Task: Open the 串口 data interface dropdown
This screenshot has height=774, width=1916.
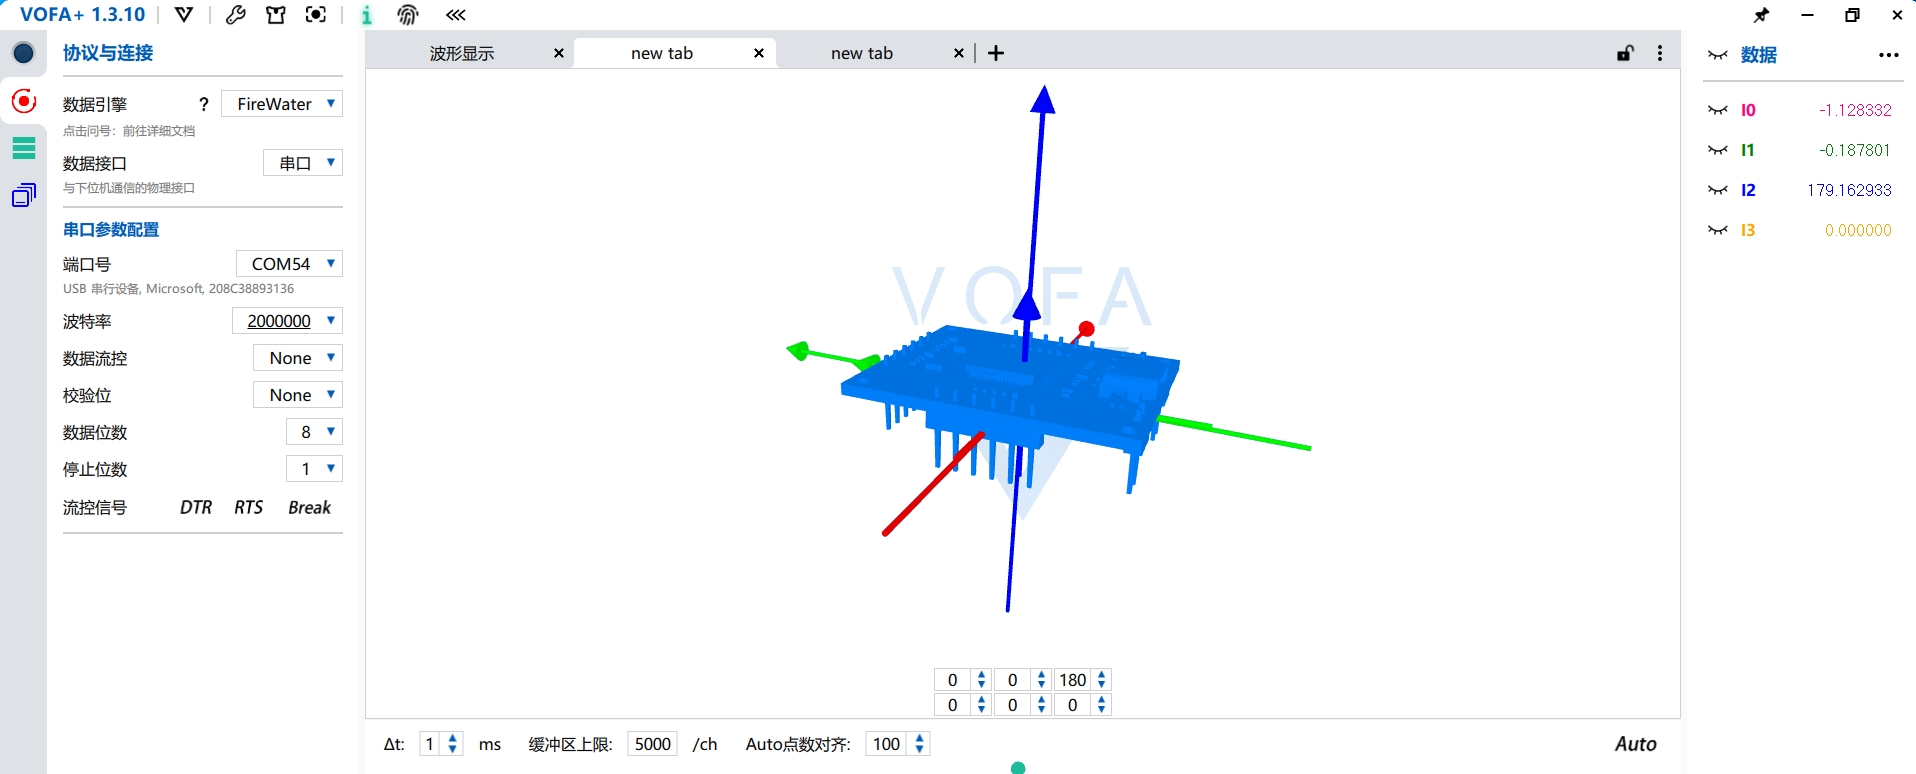Action: click(303, 163)
